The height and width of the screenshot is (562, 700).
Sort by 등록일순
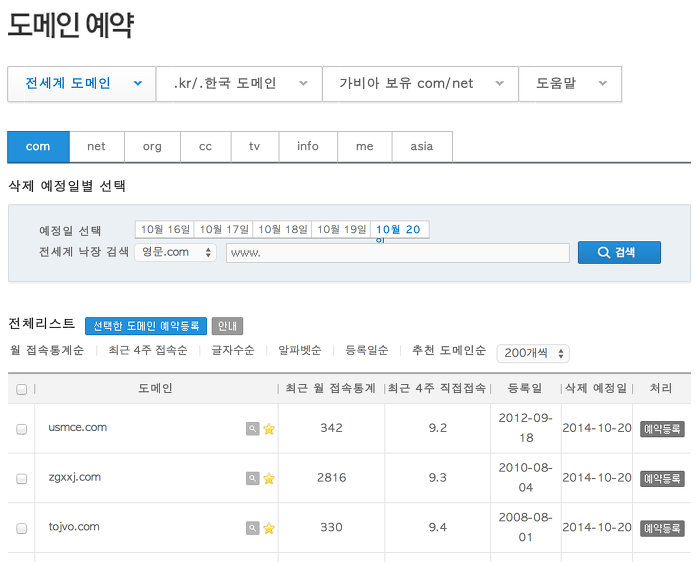[367, 350]
